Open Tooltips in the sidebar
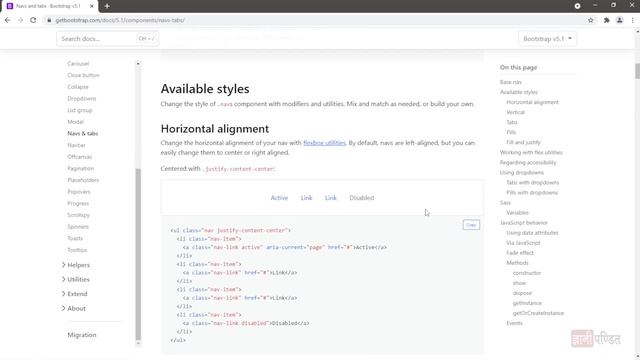Screen dimensions: 640x360 click(77, 250)
